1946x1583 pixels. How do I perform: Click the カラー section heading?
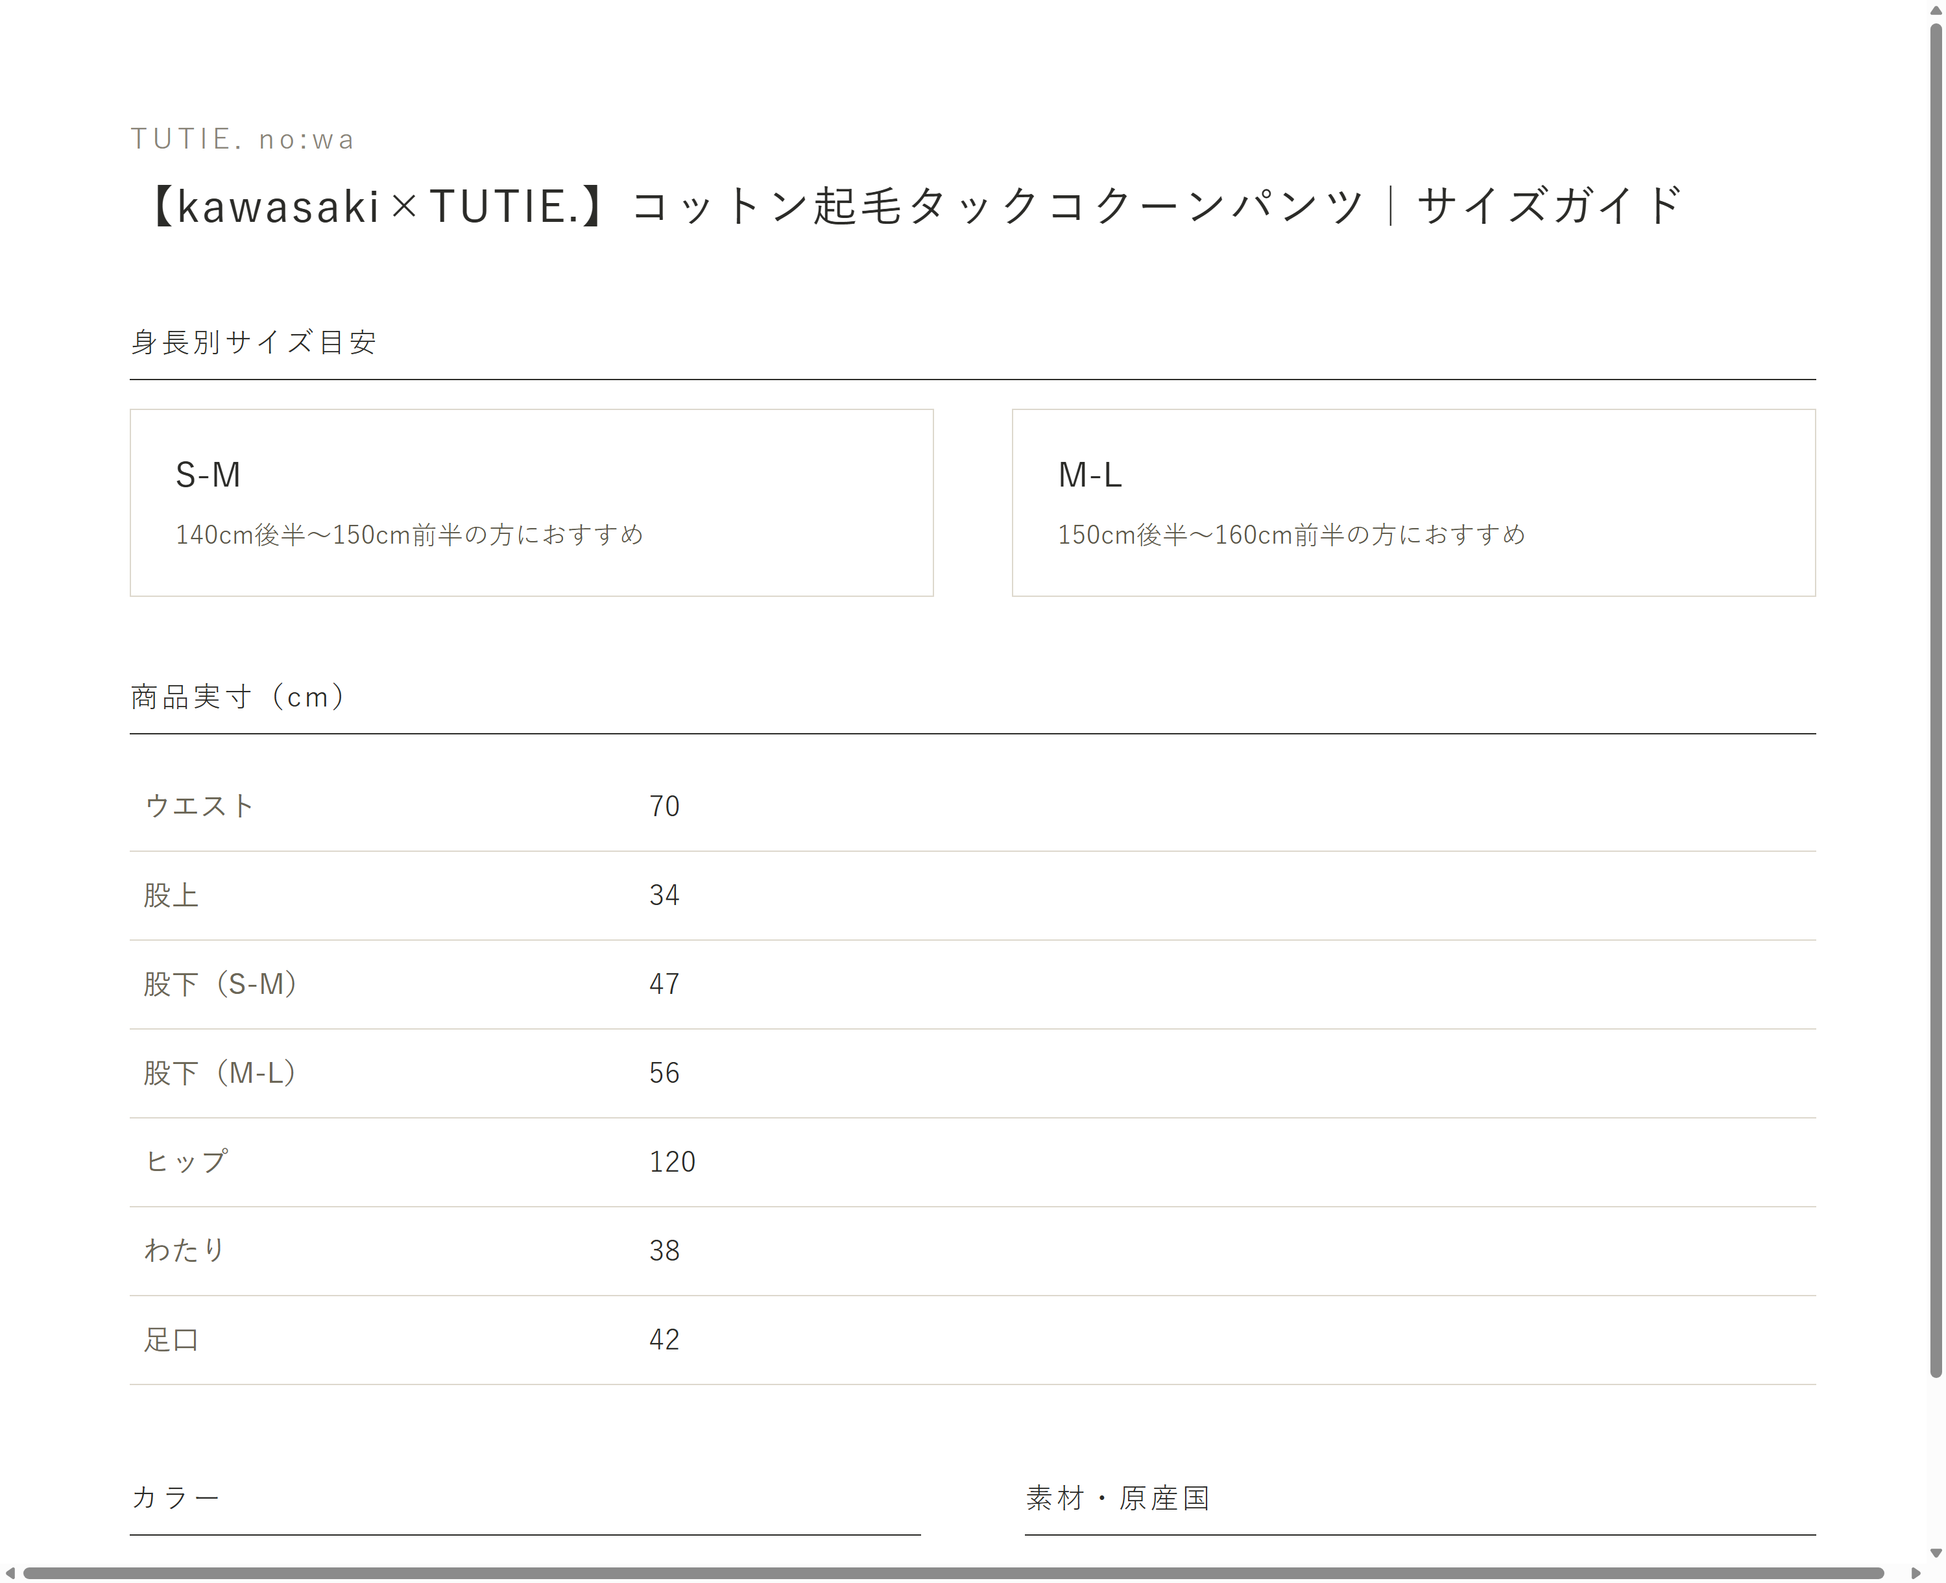click(175, 1497)
